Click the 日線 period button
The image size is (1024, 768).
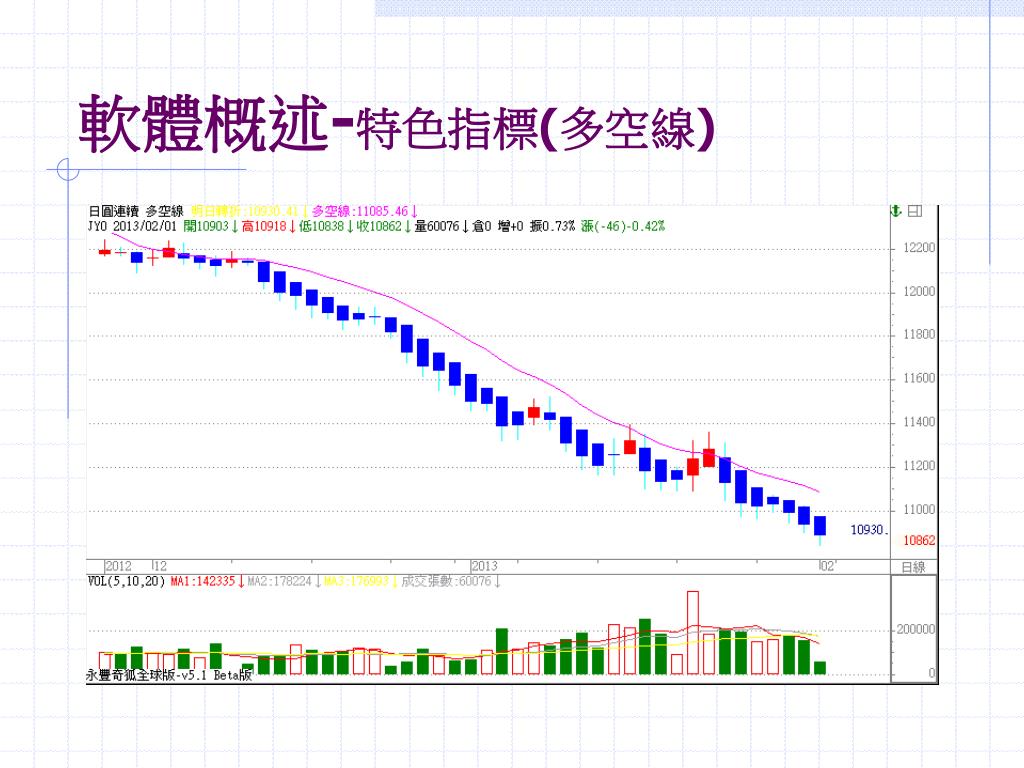coord(914,567)
